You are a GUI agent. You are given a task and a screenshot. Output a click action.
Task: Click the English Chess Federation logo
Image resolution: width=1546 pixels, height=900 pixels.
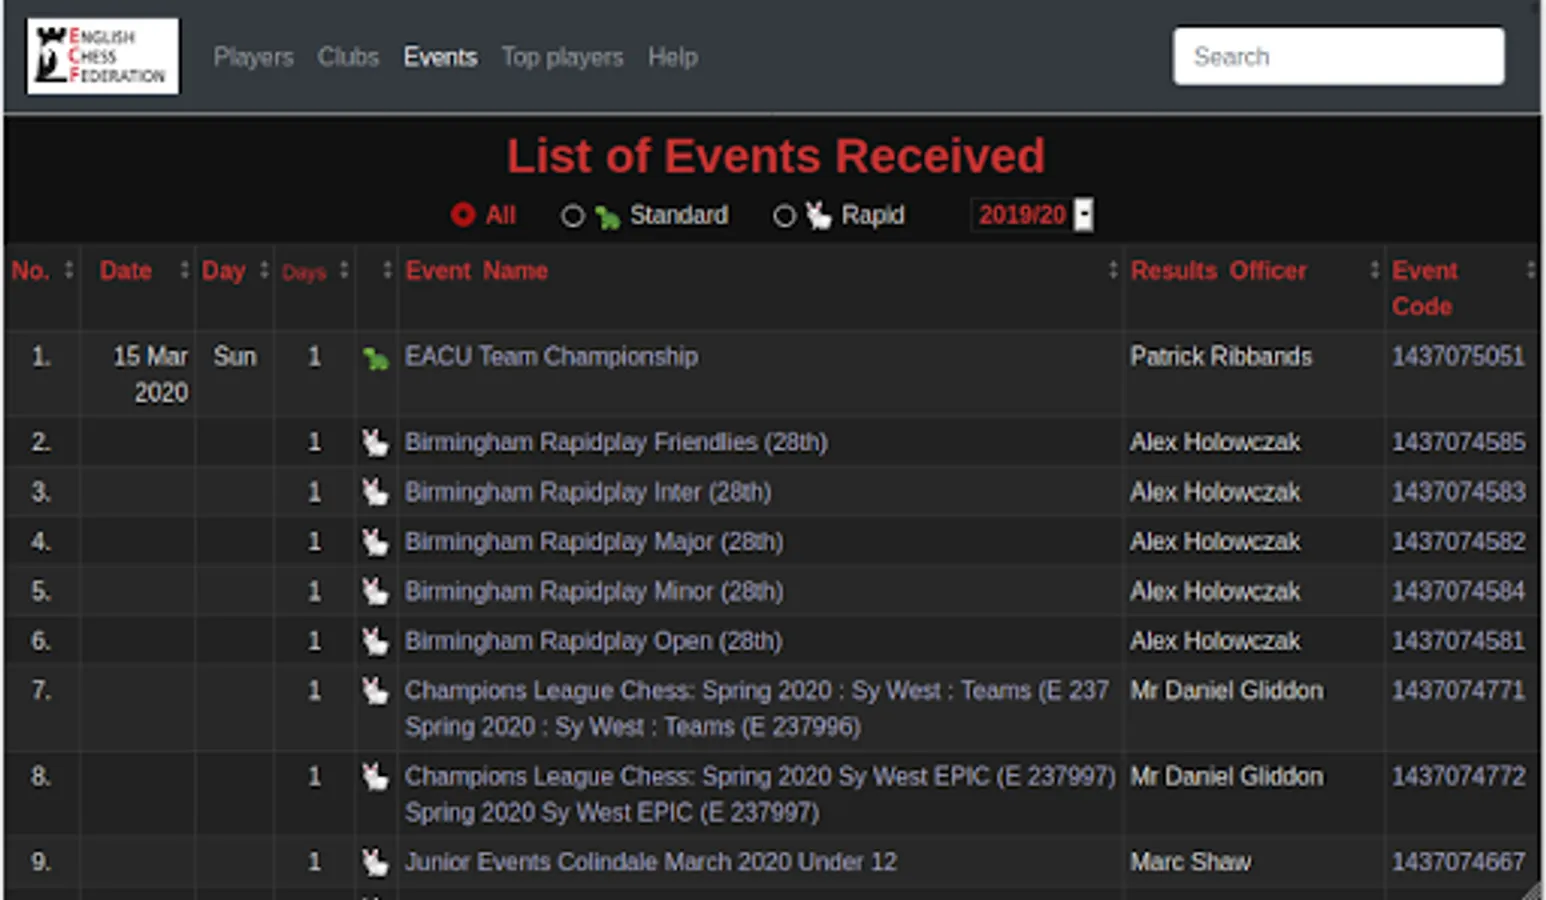coord(103,56)
